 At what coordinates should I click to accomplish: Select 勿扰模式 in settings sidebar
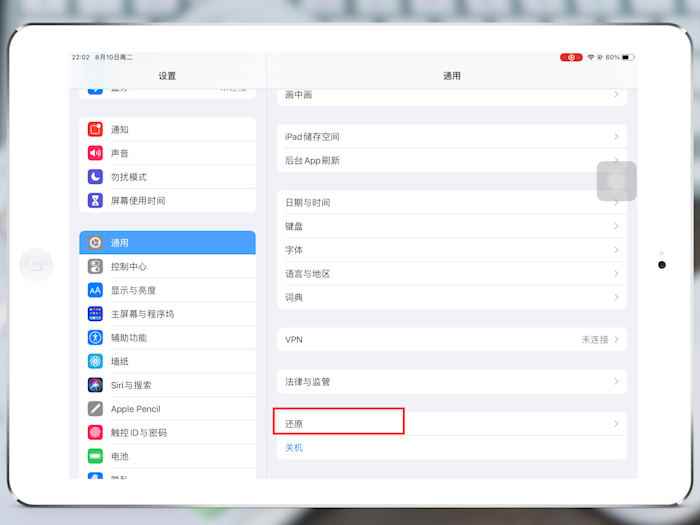[x=167, y=177]
